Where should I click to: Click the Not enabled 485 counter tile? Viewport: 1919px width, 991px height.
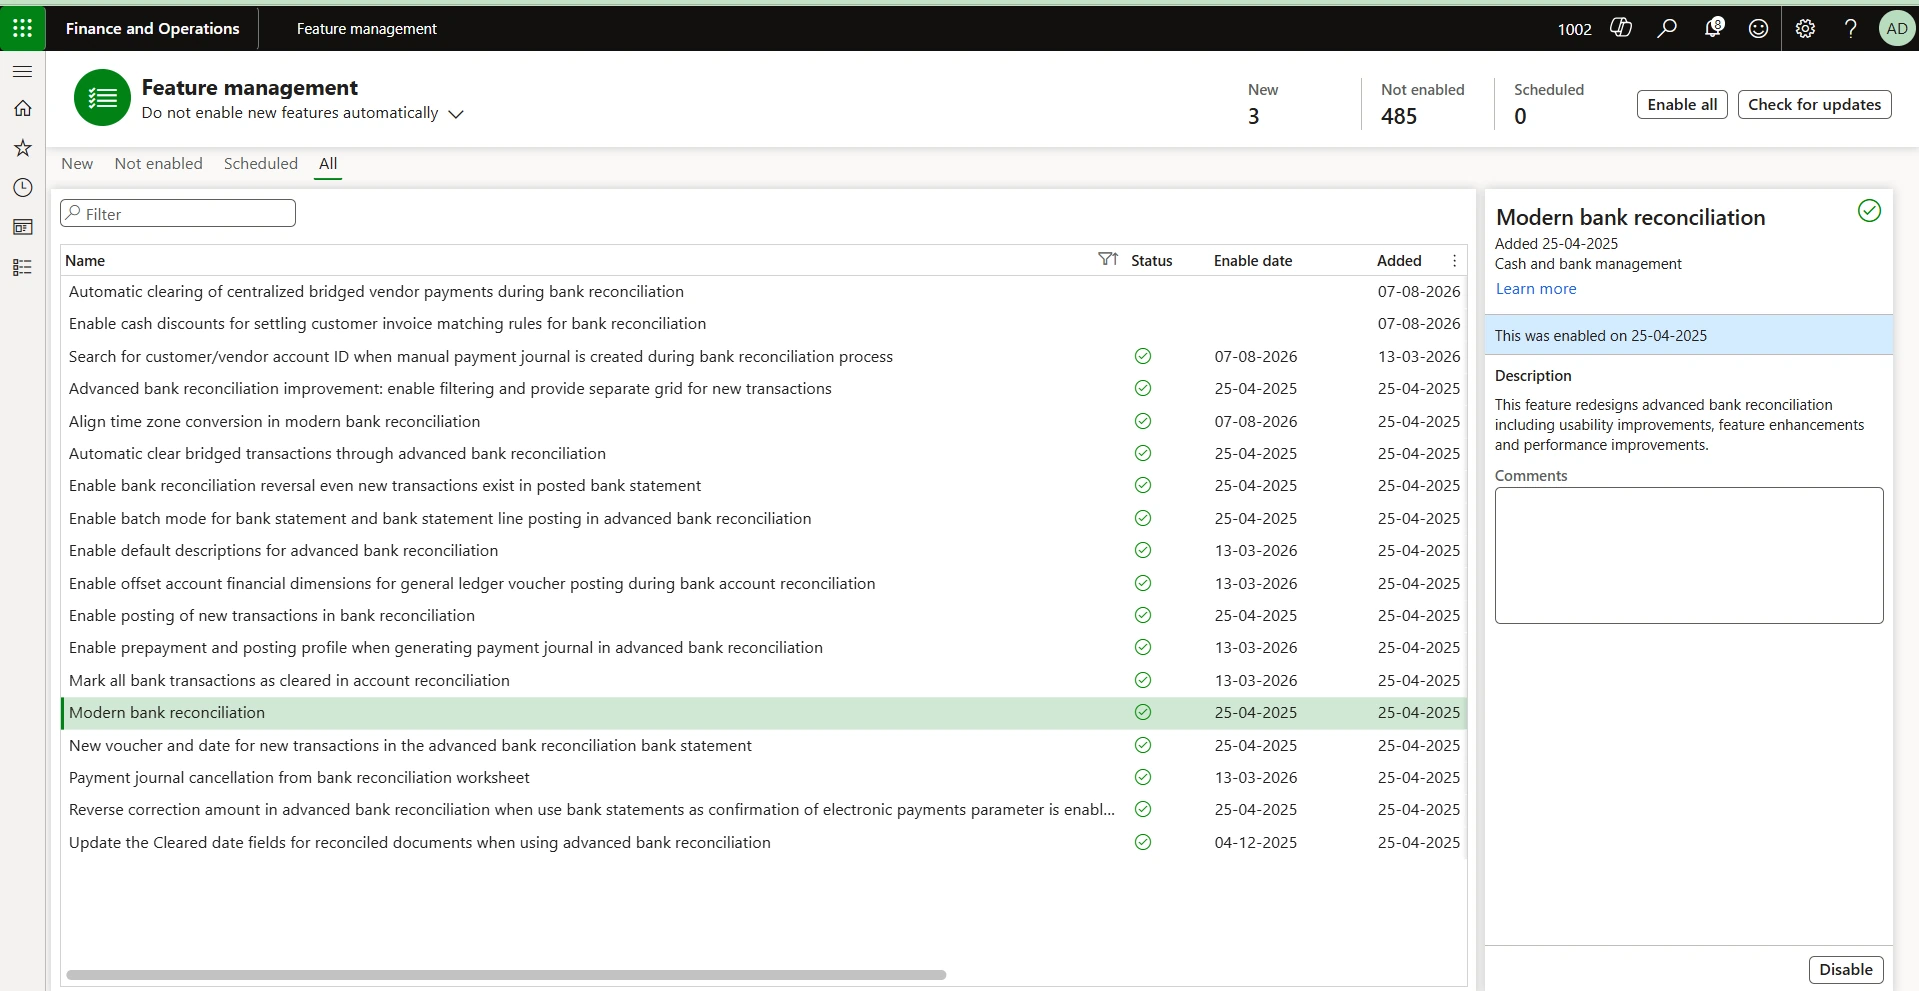1422,104
